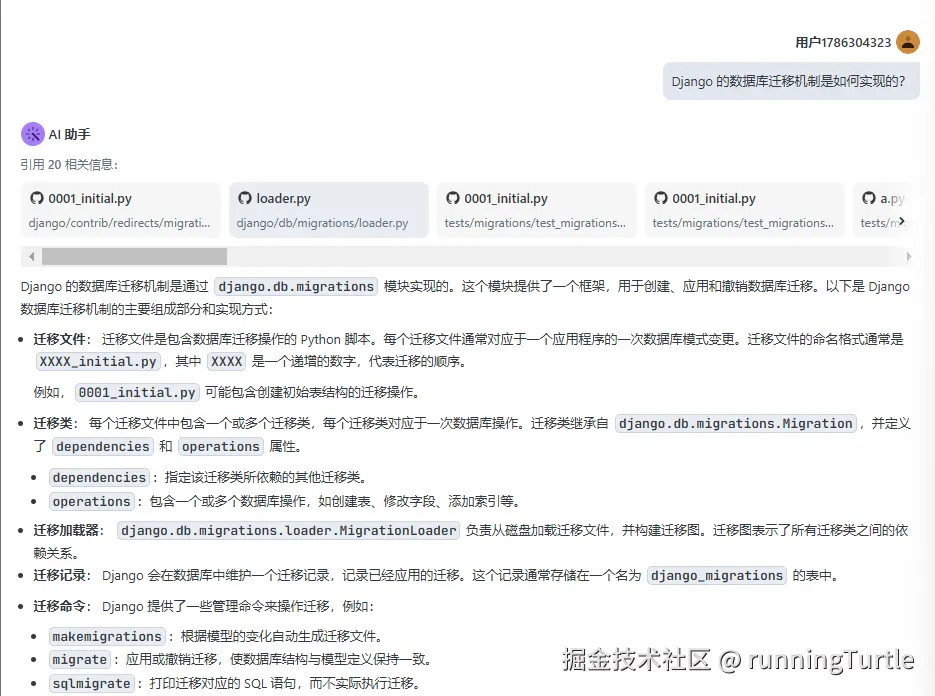Viewport: 935px width, 696px height.
Task: Click the django.db.migrations.loader.MigrationLoader code tag
Action: (x=289, y=531)
